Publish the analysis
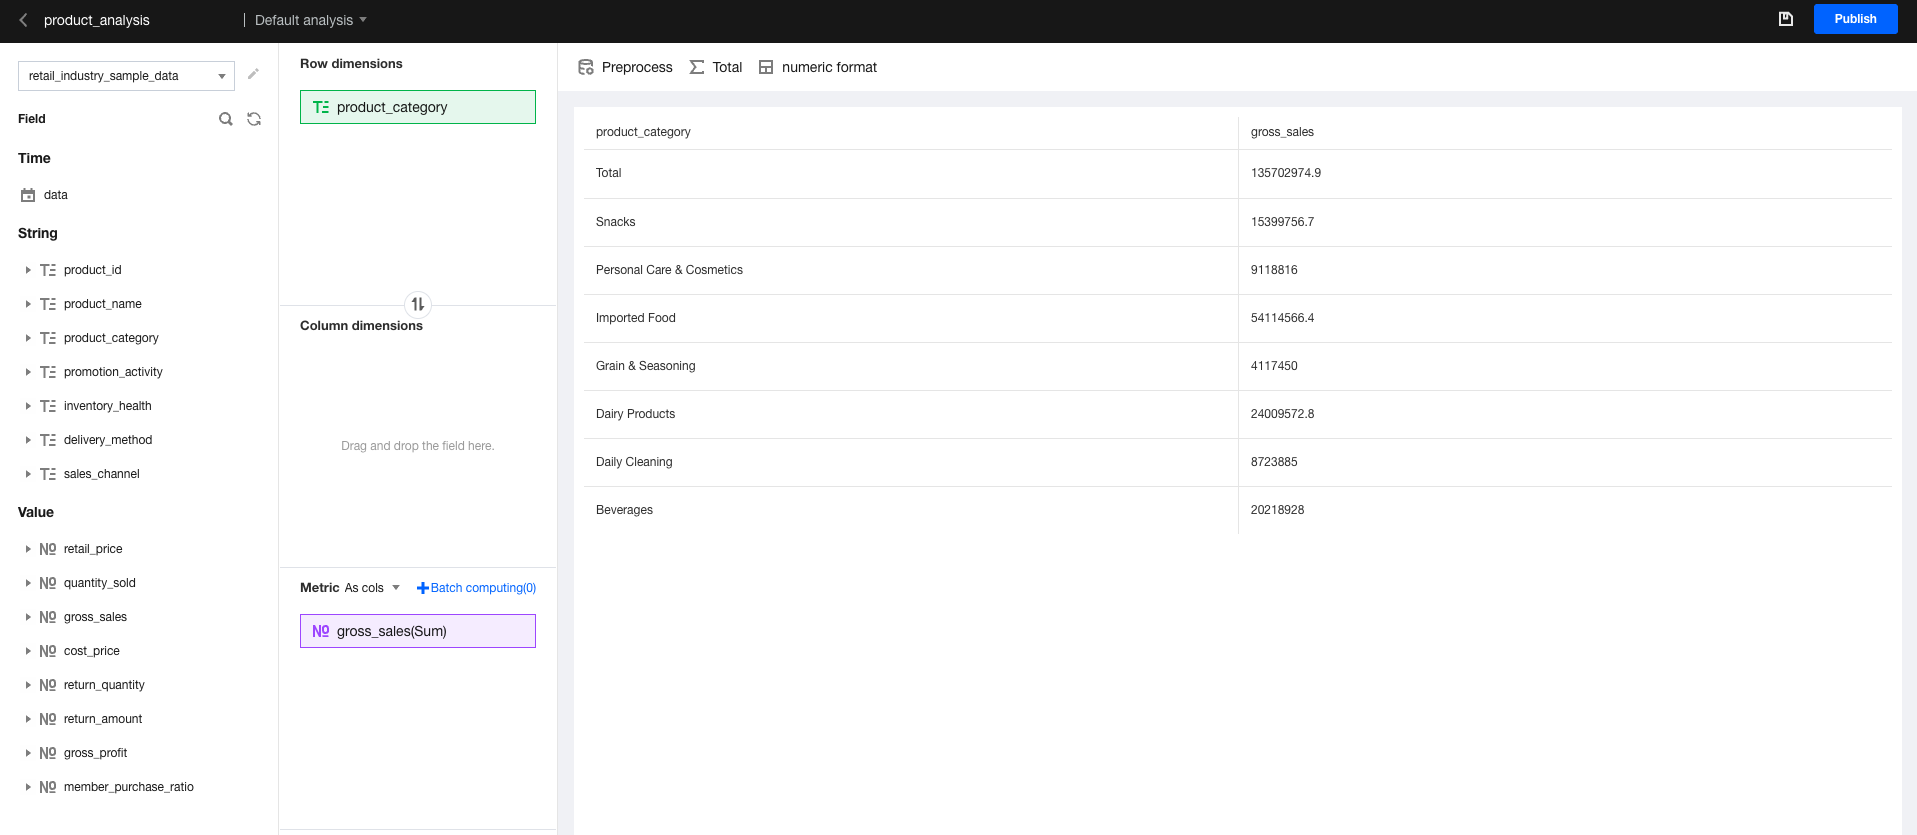Image resolution: width=1917 pixels, height=835 pixels. 1855,19
